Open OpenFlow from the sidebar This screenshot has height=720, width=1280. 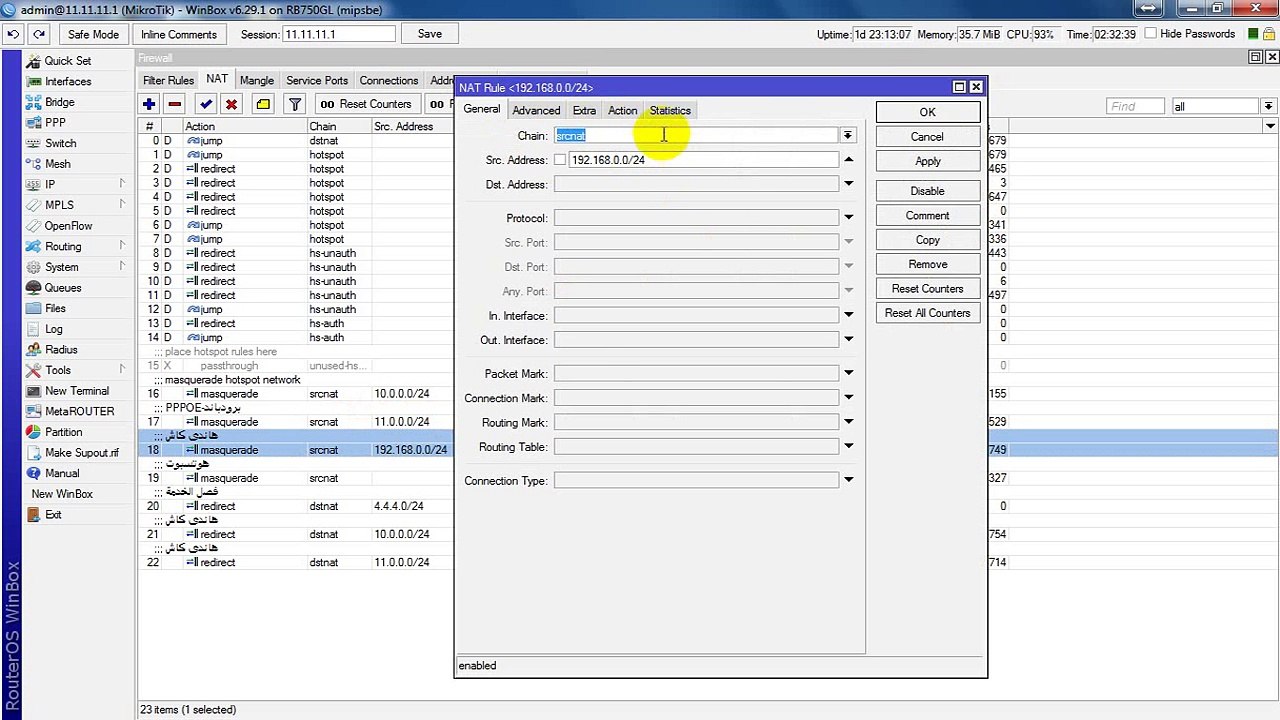pyautogui.click(x=68, y=226)
